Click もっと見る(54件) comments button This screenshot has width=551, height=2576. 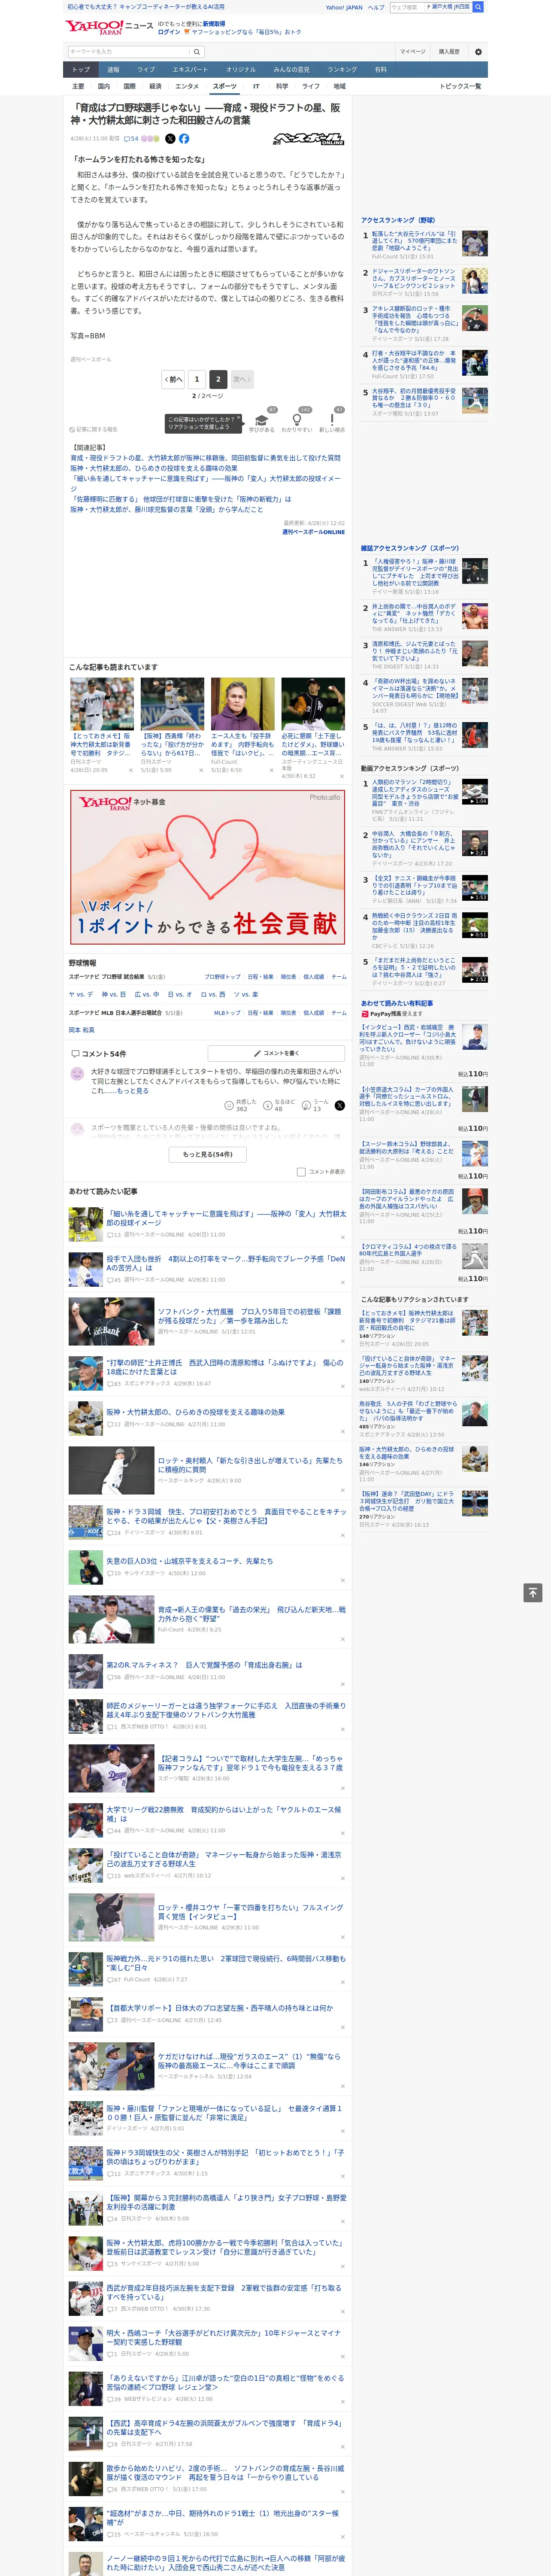[208, 1153]
